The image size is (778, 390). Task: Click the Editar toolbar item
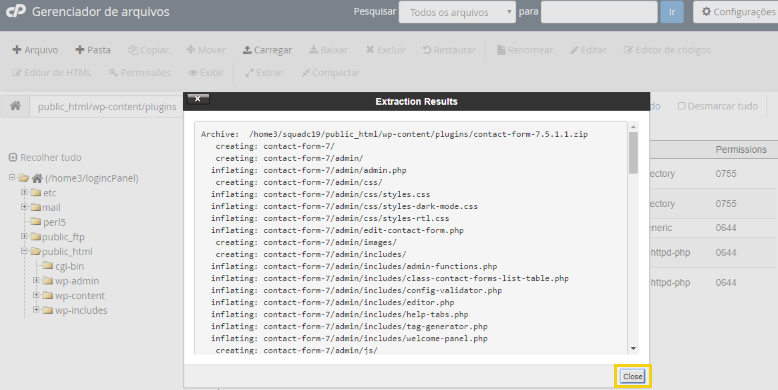tap(588, 50)
